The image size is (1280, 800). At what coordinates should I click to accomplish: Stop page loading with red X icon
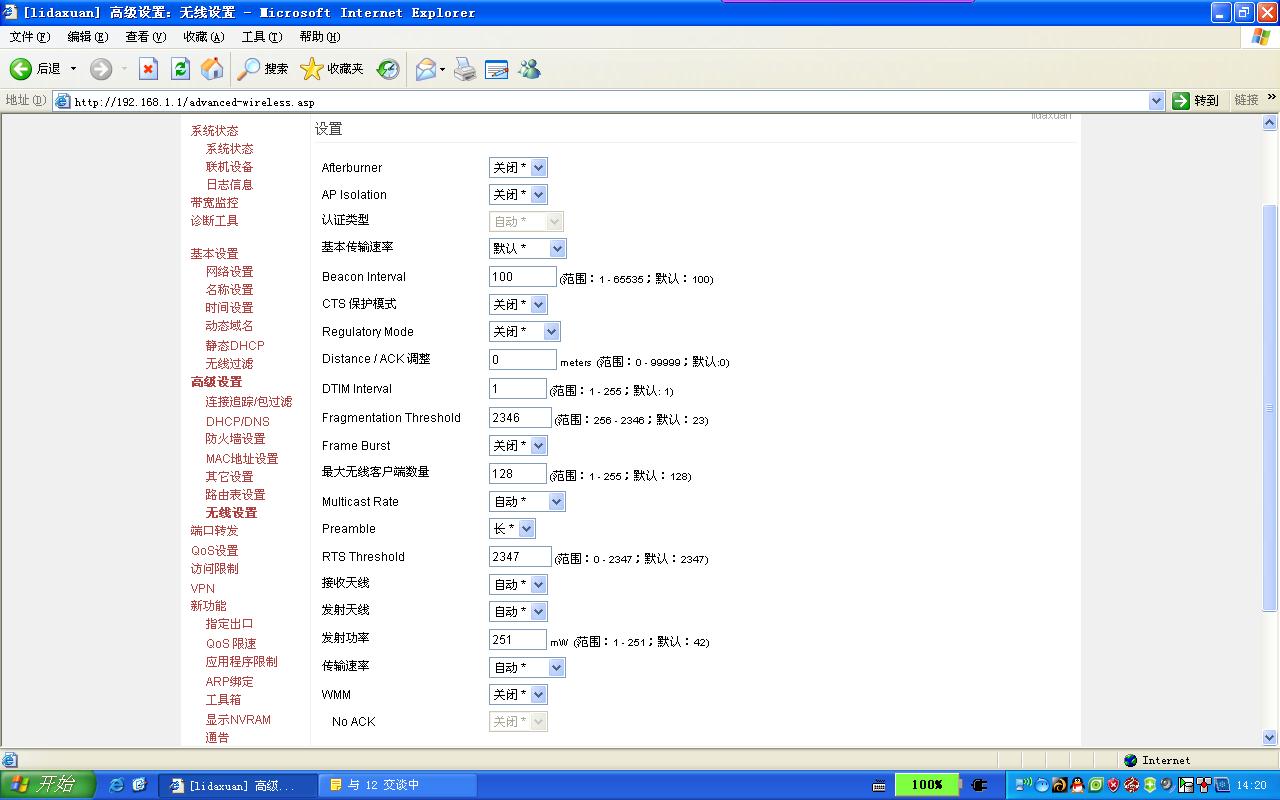[x=149, y=69]
